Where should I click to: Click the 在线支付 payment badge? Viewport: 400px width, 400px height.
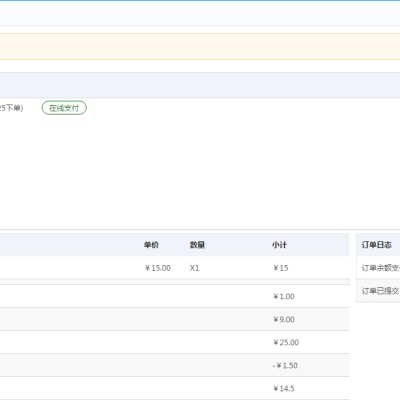point(64,108)
